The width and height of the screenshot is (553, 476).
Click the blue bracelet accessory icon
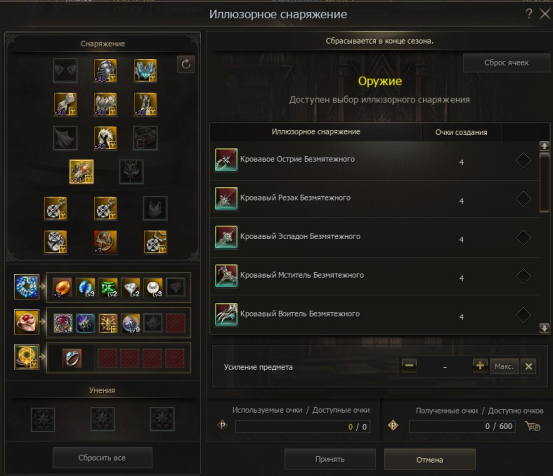coord(26,287)
